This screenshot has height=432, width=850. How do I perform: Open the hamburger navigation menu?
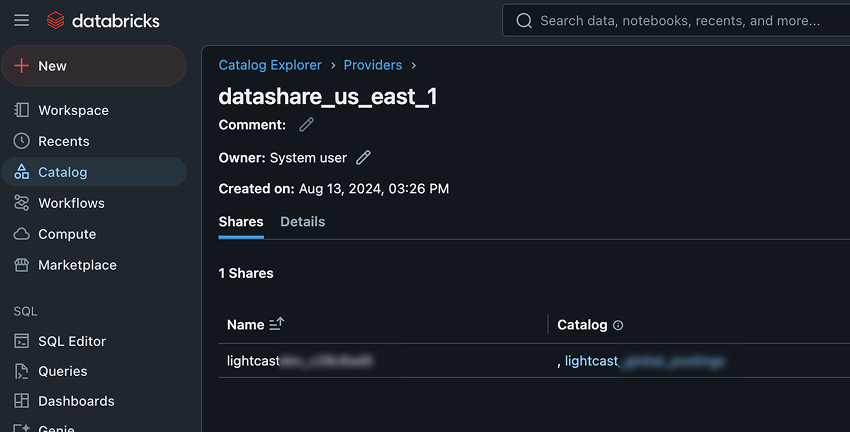(22, 21)
